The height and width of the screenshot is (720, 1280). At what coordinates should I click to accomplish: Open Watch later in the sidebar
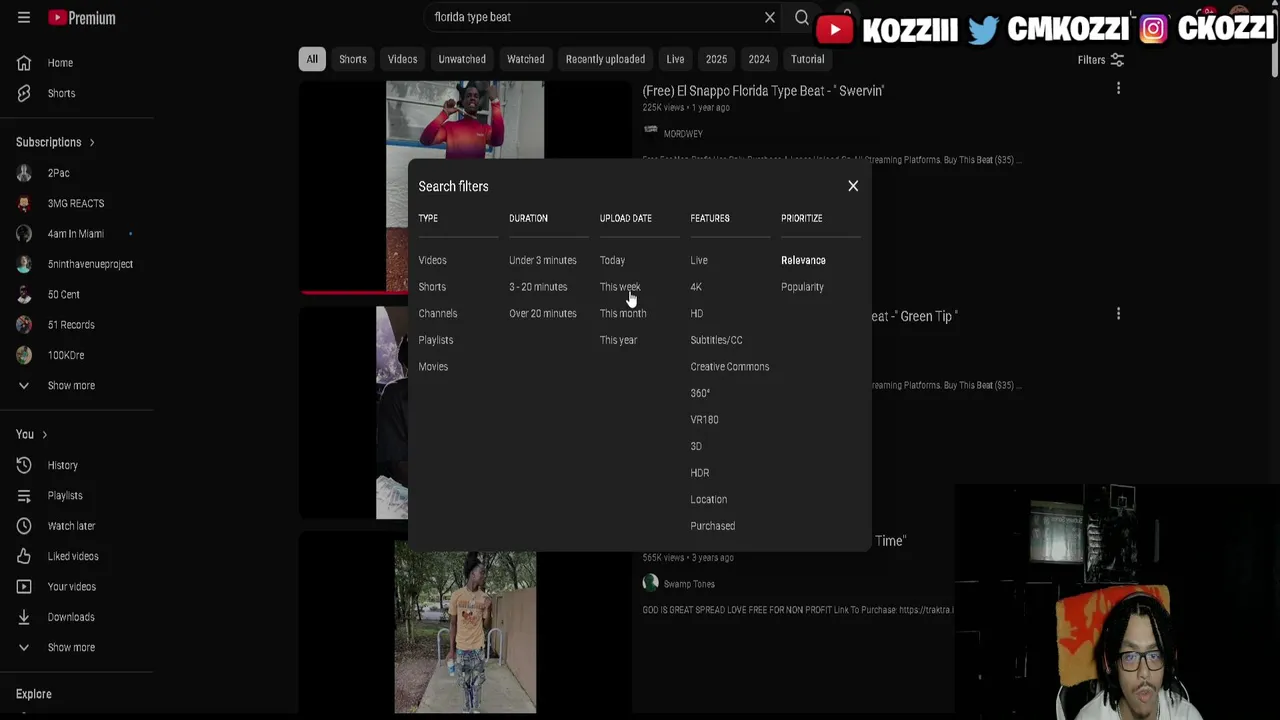click(x=71, y=526)
